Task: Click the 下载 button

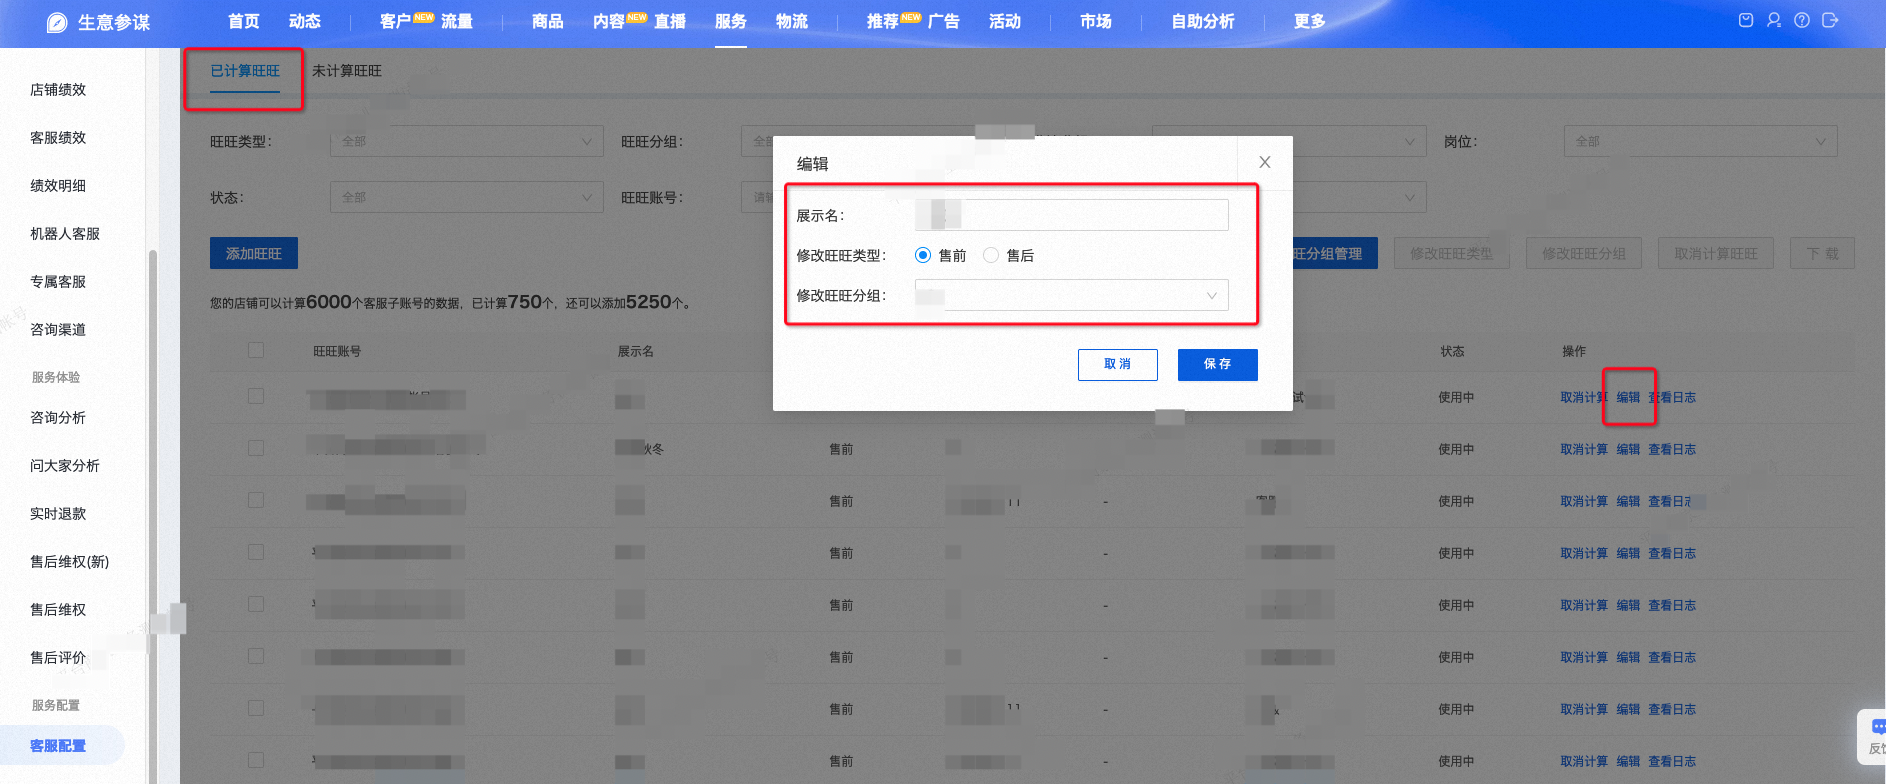Action: [x=1822, y=253]
